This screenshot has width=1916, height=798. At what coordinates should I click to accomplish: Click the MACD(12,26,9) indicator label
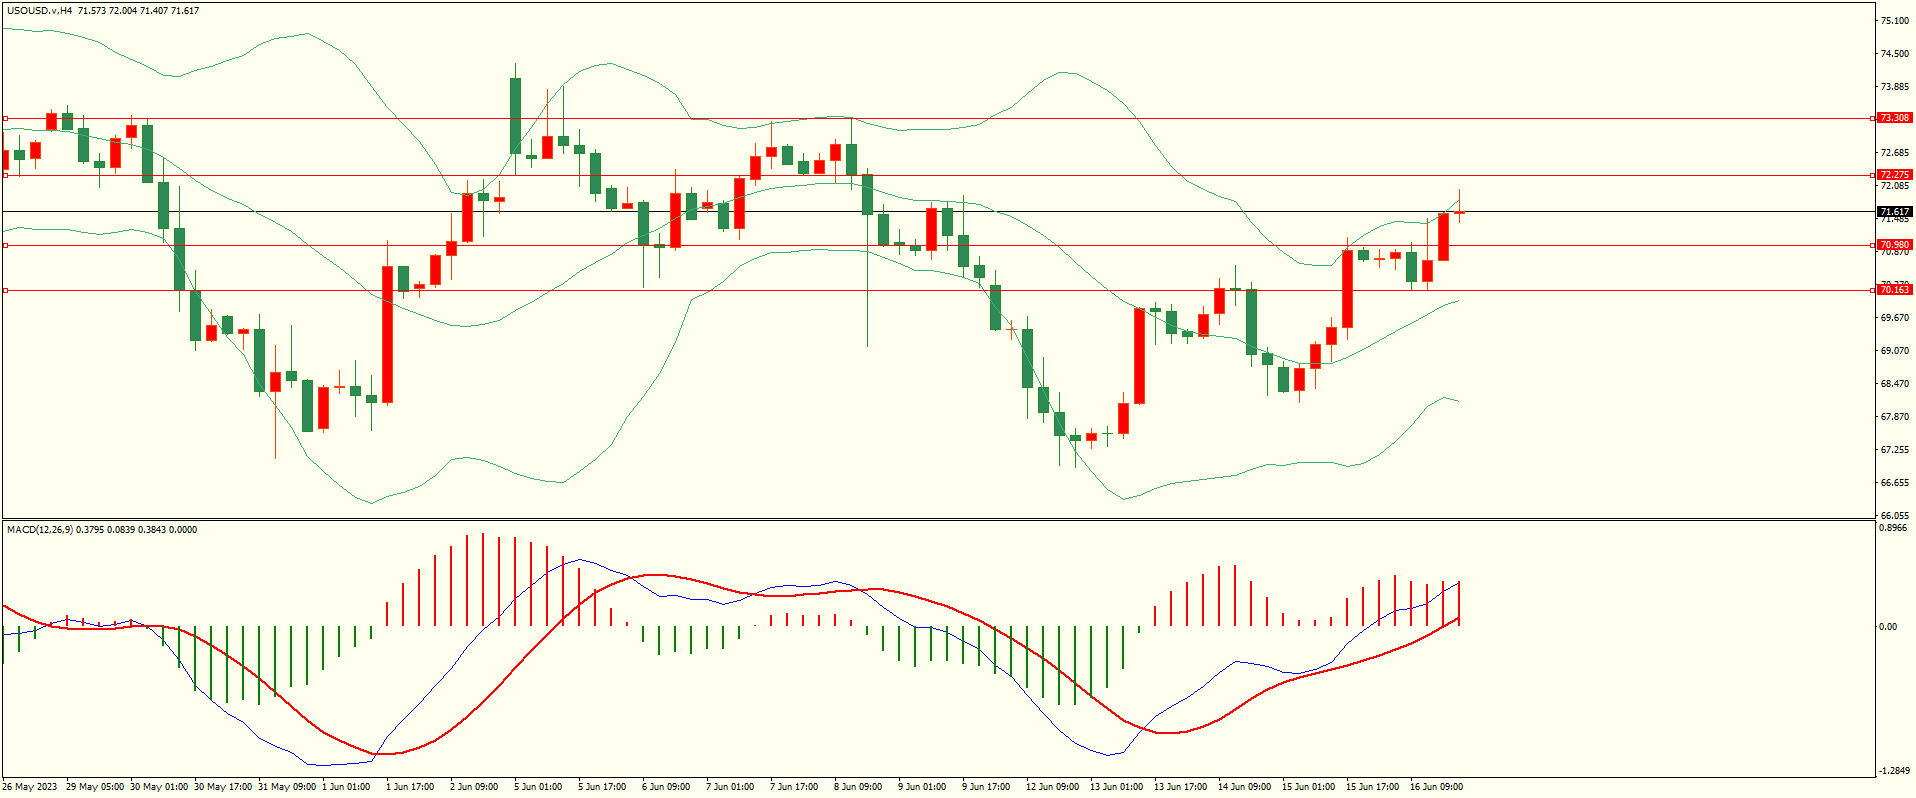point(39,530)
